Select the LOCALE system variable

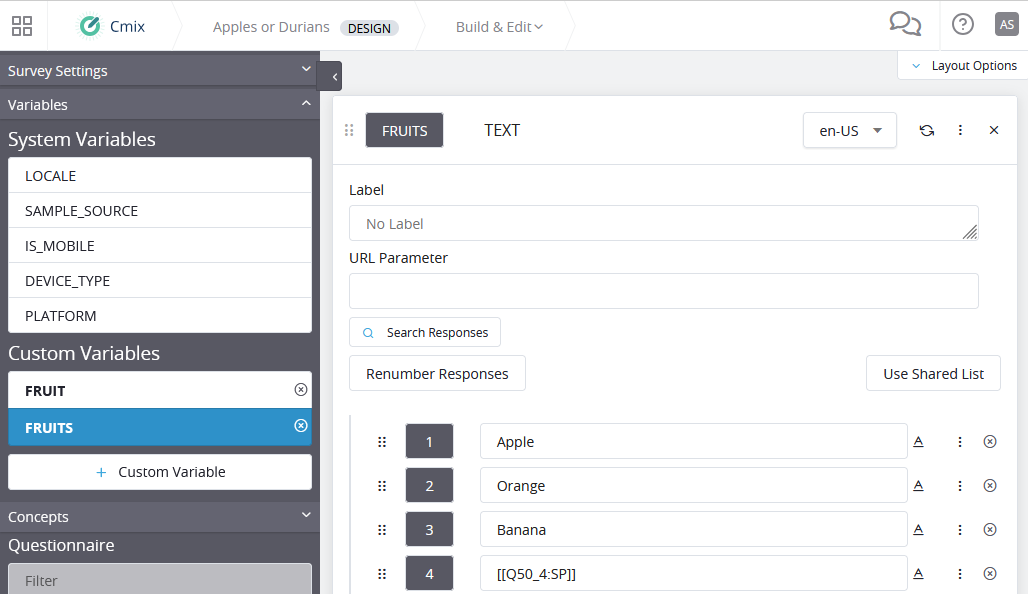click(x=159, y=176)
